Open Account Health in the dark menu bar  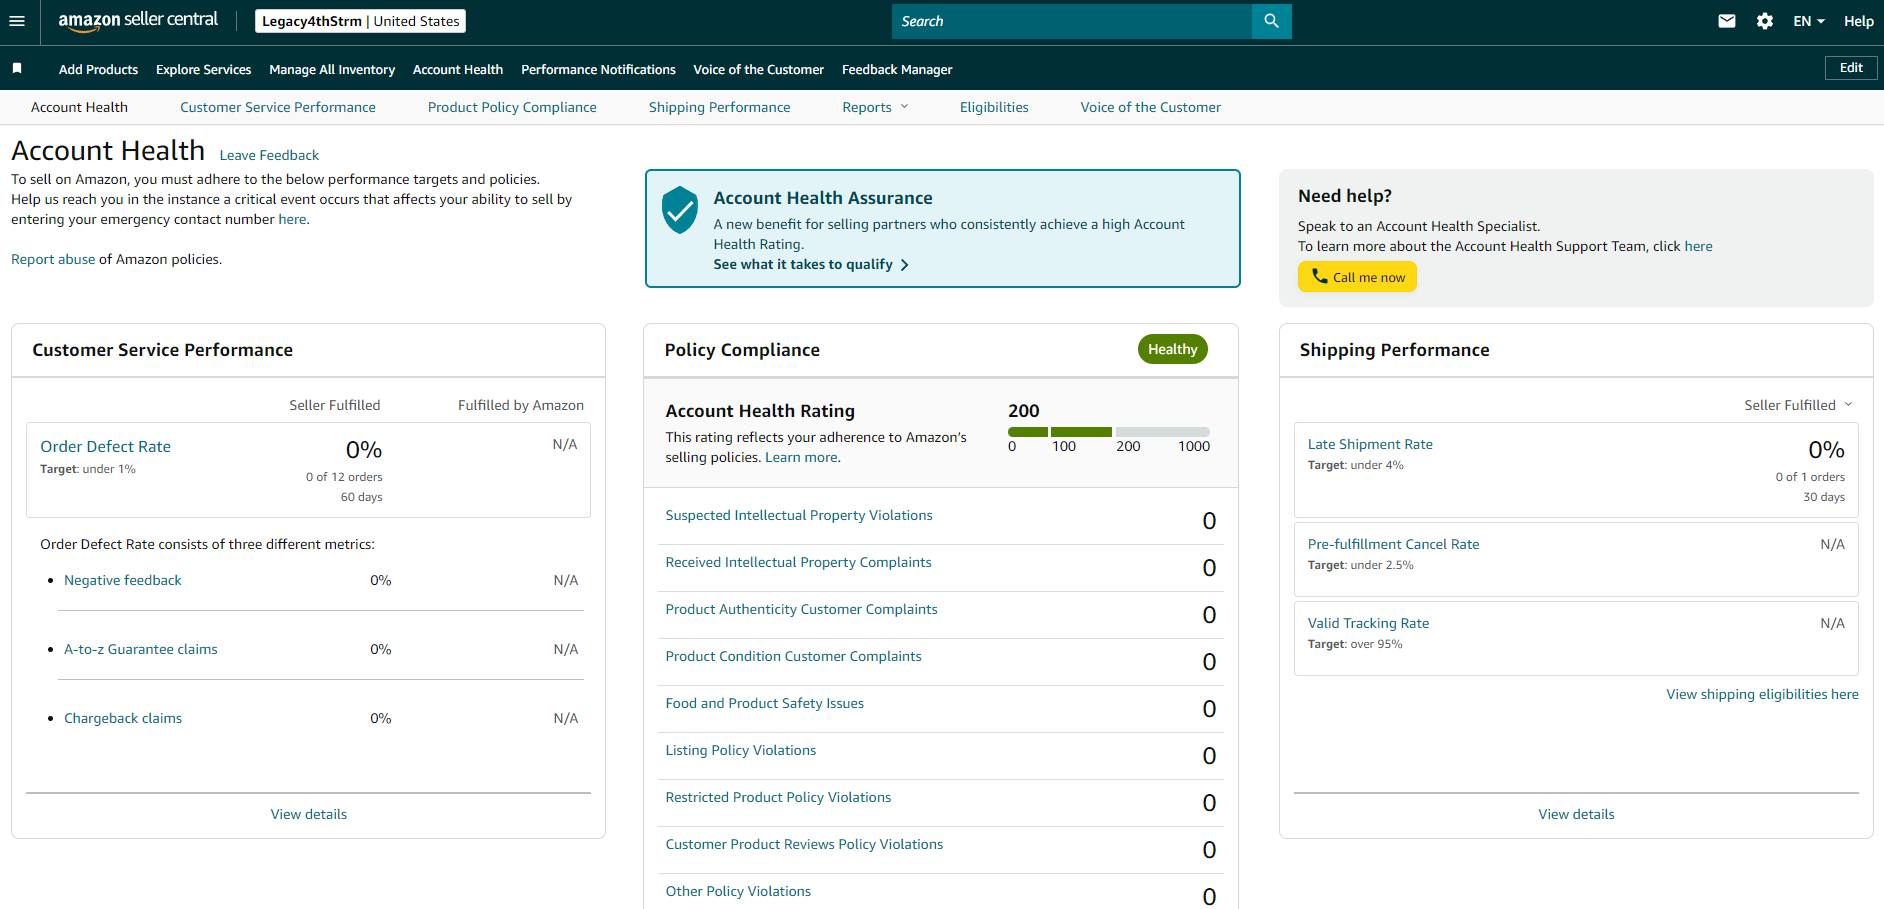[458, 69]
